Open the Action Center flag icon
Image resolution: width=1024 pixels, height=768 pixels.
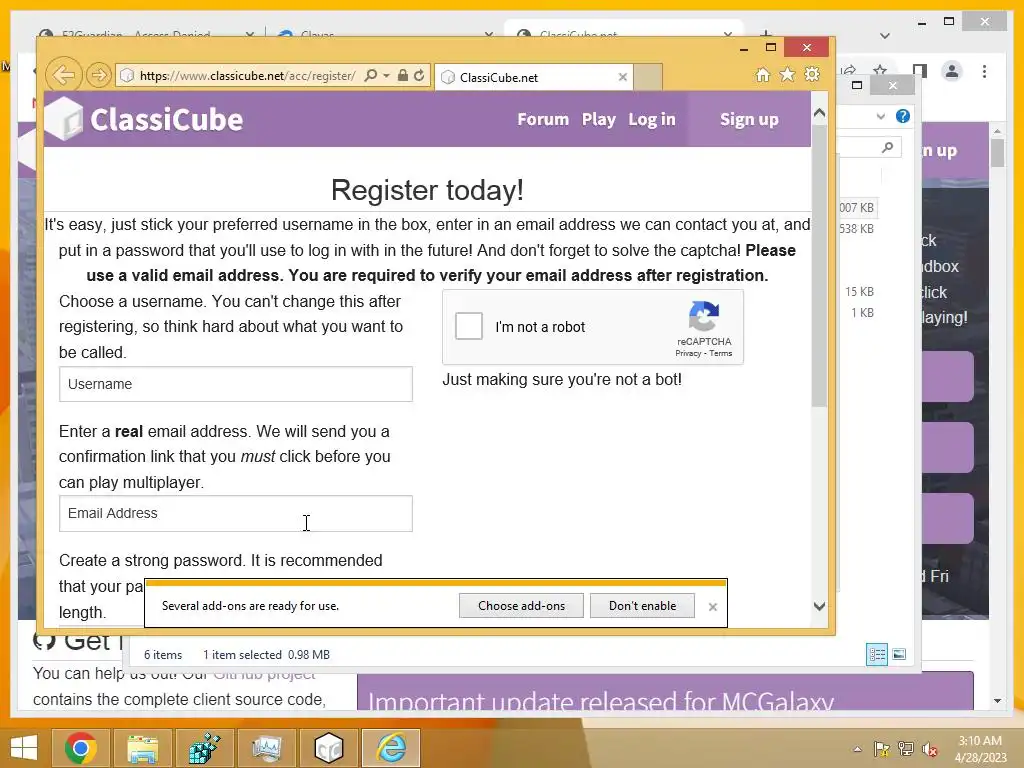click(882, 749)
